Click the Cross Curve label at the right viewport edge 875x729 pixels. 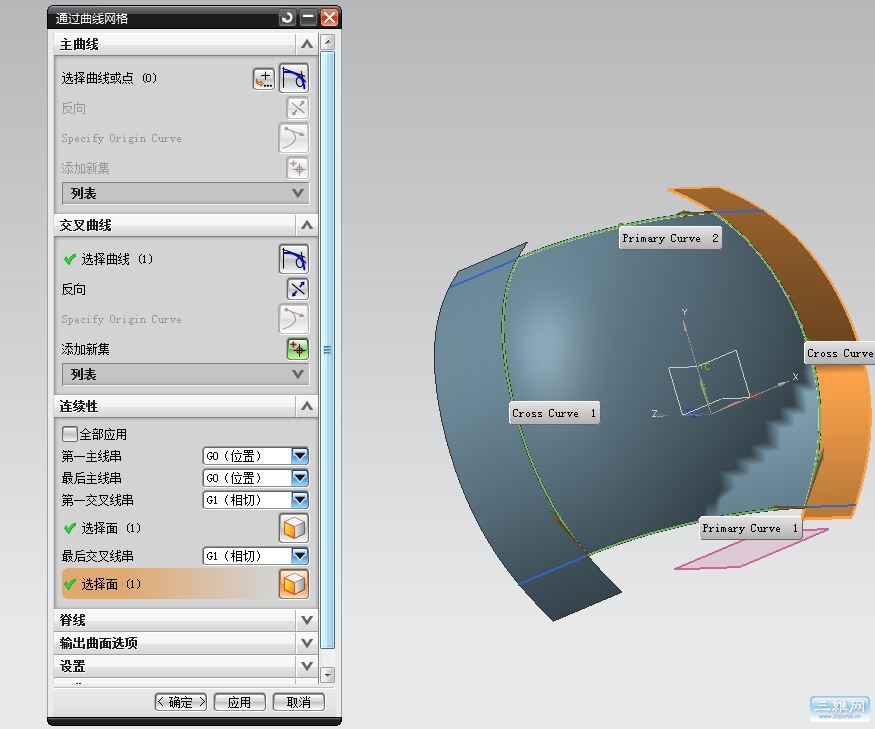click(x=839, y=353)
